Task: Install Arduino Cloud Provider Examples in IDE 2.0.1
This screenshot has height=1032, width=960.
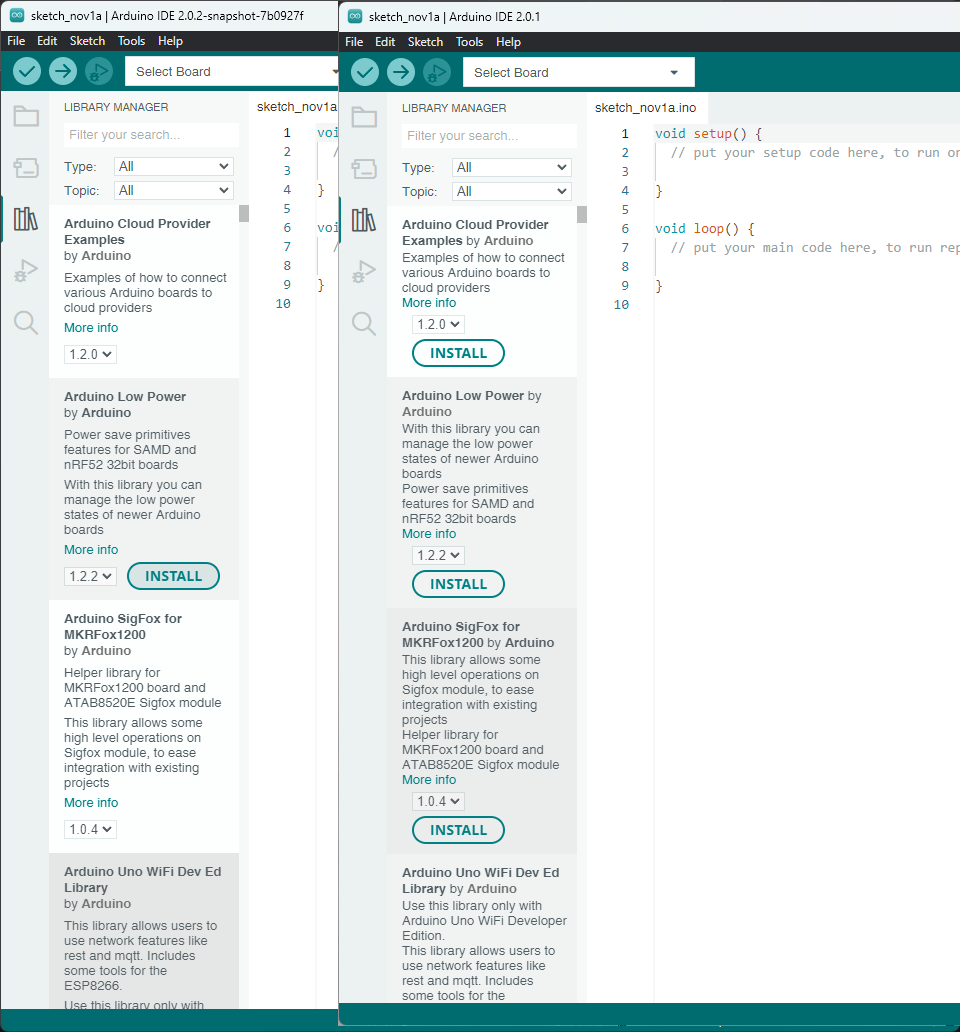Action: 458,353
